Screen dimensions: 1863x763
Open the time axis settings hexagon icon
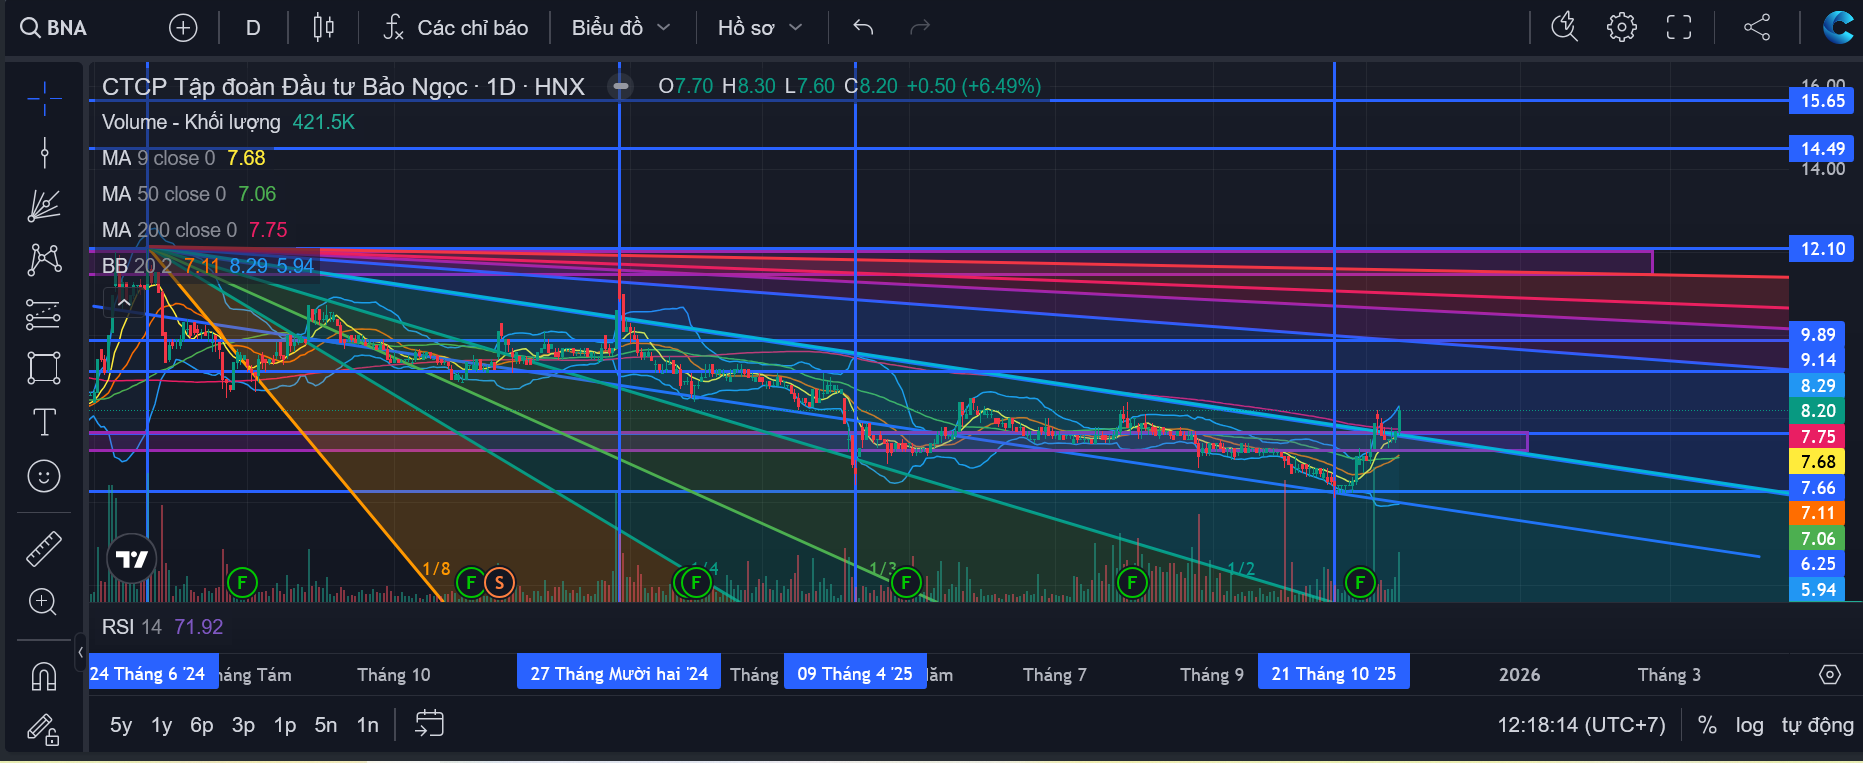tap(1830, 675)
